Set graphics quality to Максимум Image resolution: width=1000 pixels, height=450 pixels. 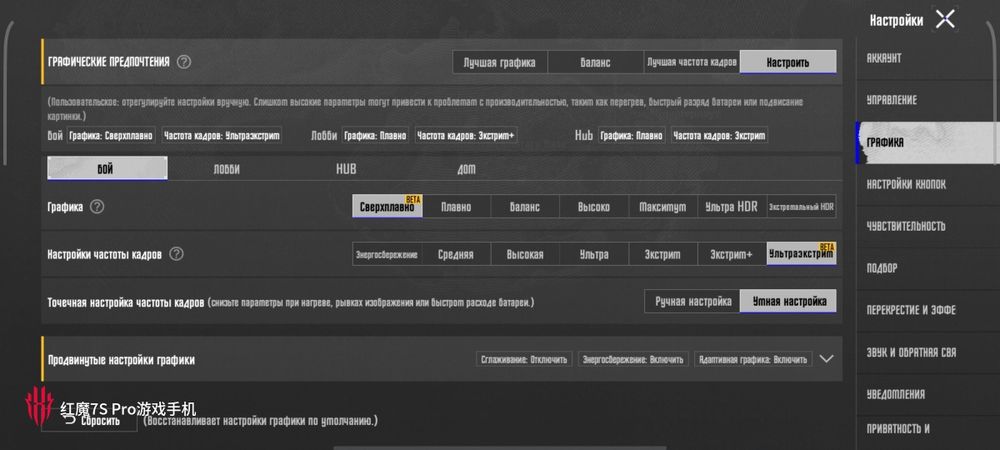coord(663,207)
